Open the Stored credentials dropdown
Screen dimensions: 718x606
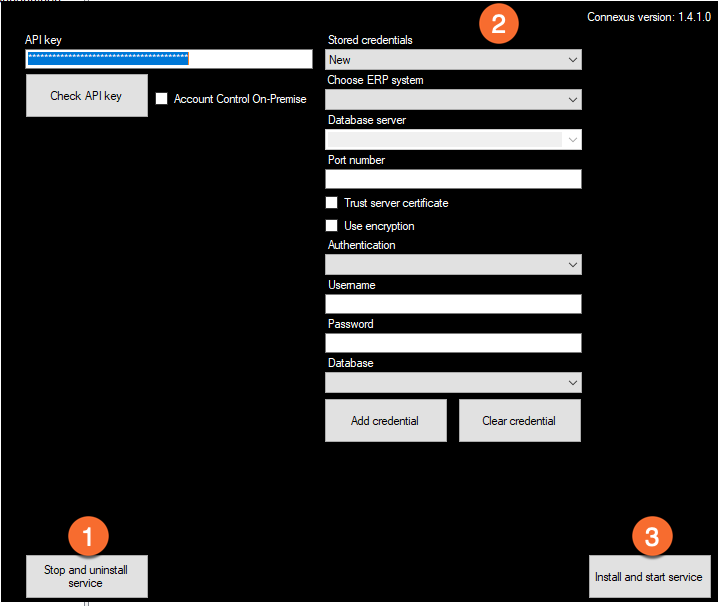453,60
